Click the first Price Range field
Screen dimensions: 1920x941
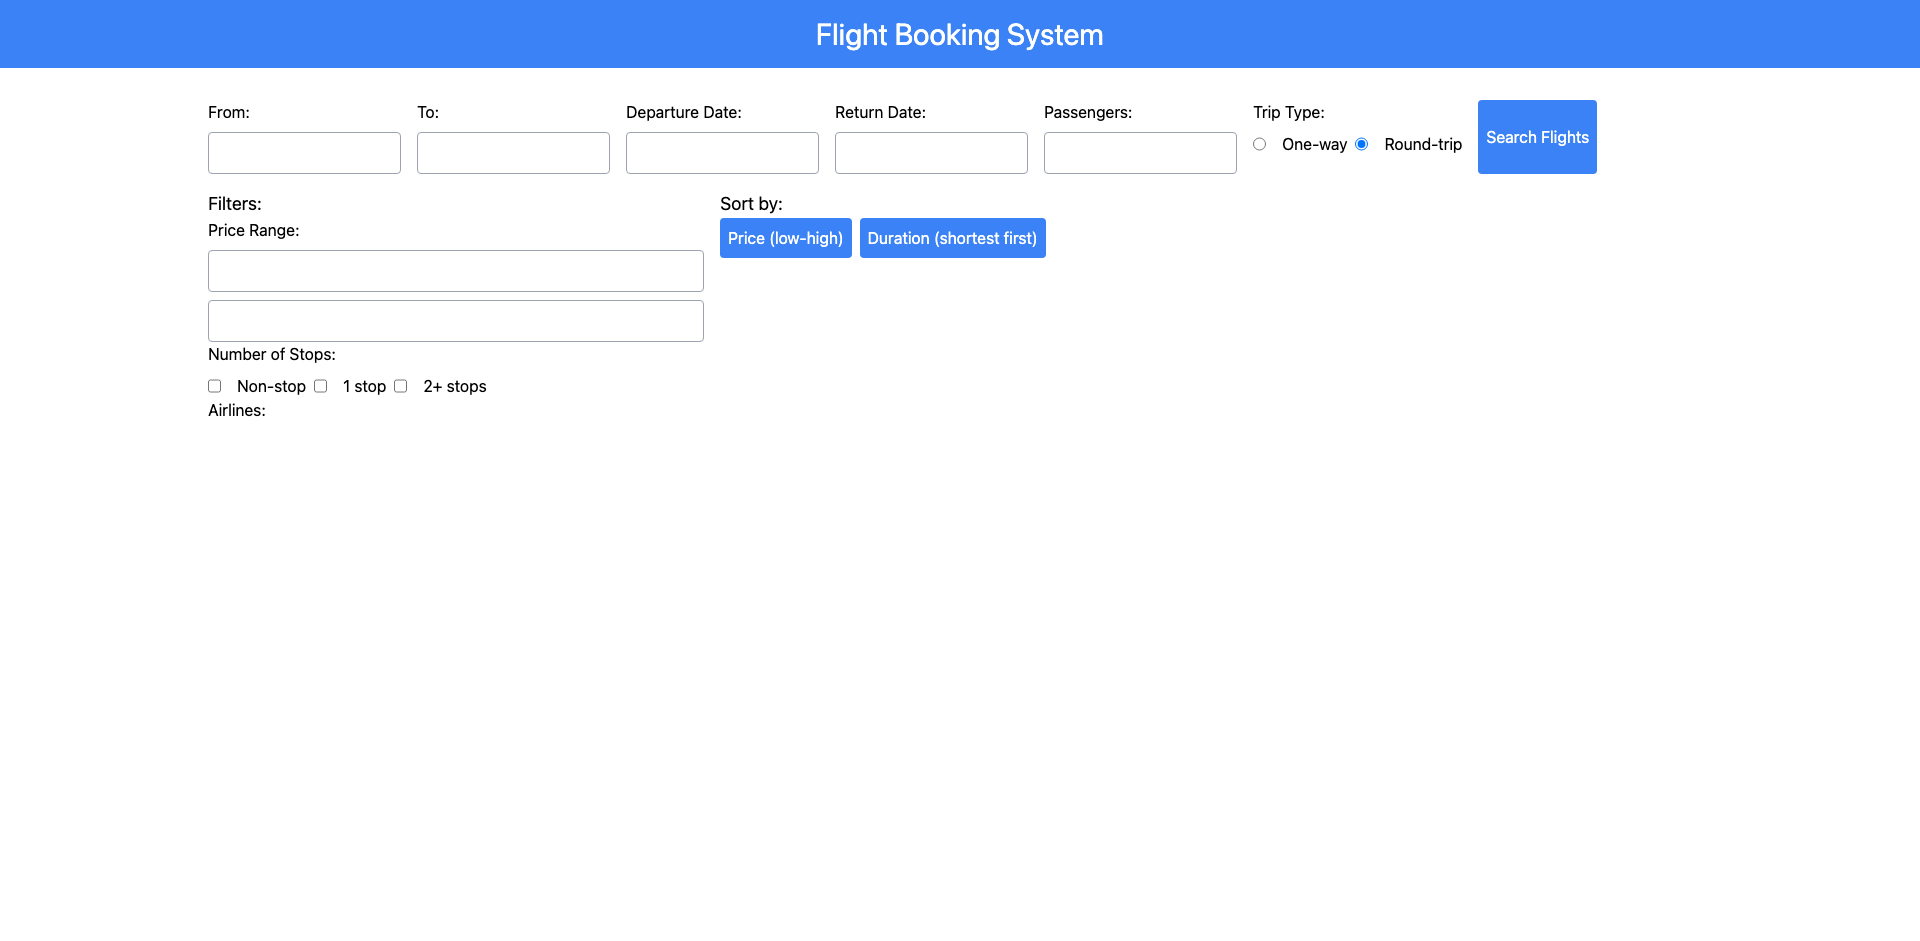tap(455, 271)
